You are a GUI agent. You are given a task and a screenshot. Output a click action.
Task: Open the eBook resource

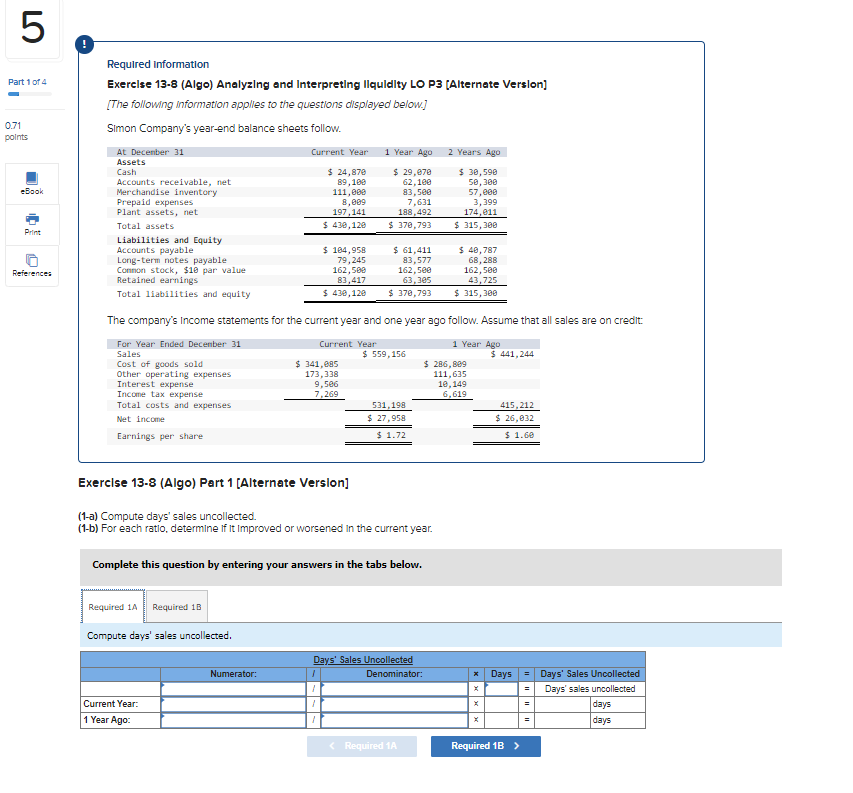point(31,183)
